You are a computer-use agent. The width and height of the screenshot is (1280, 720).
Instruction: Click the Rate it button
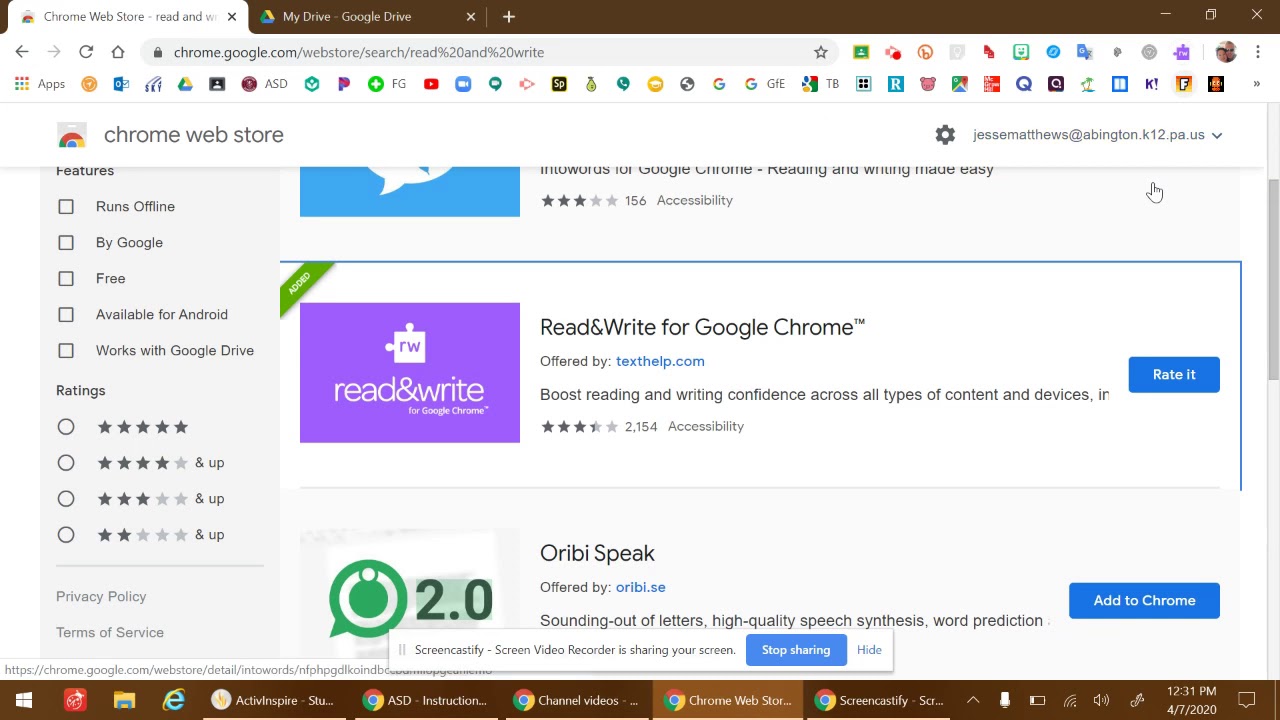(x=1174, y=374)
